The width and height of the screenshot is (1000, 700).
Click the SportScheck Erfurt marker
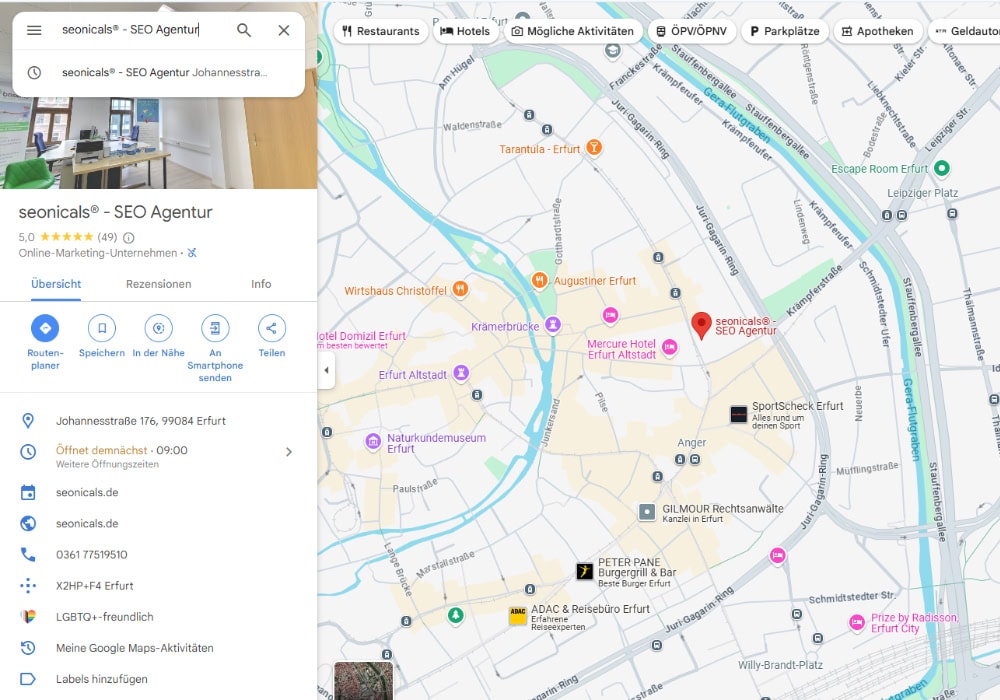[739, 414]
